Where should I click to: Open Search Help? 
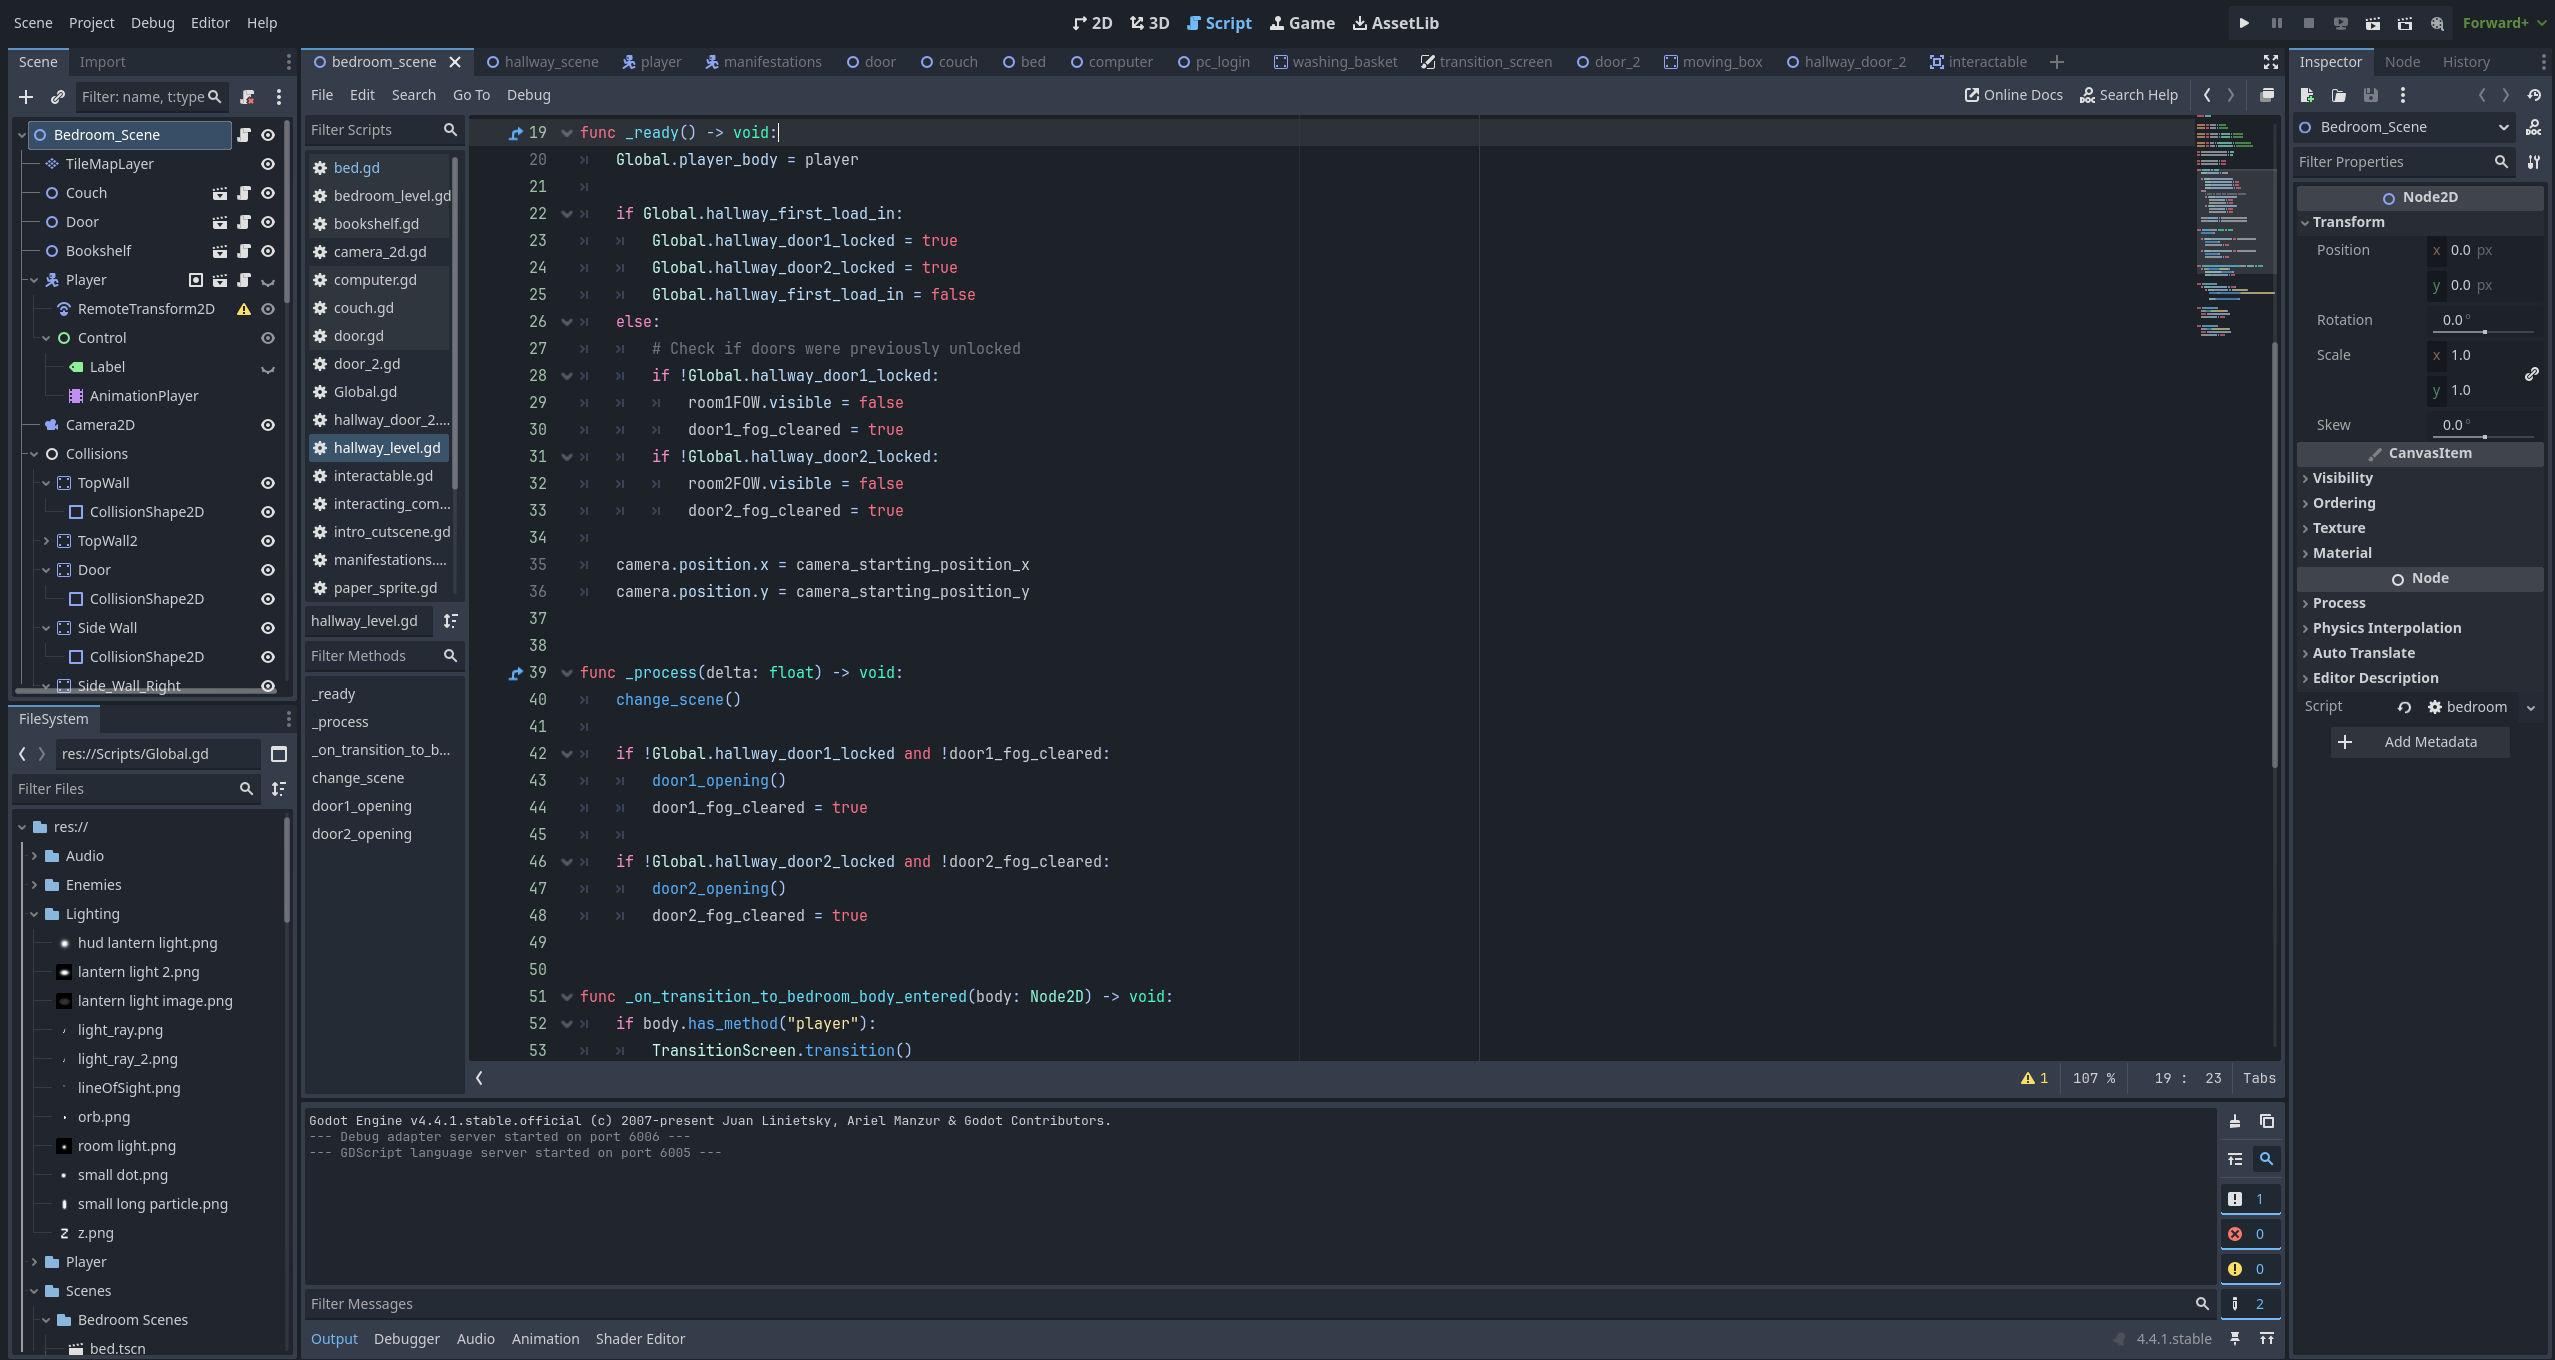tap(2129, 95)
